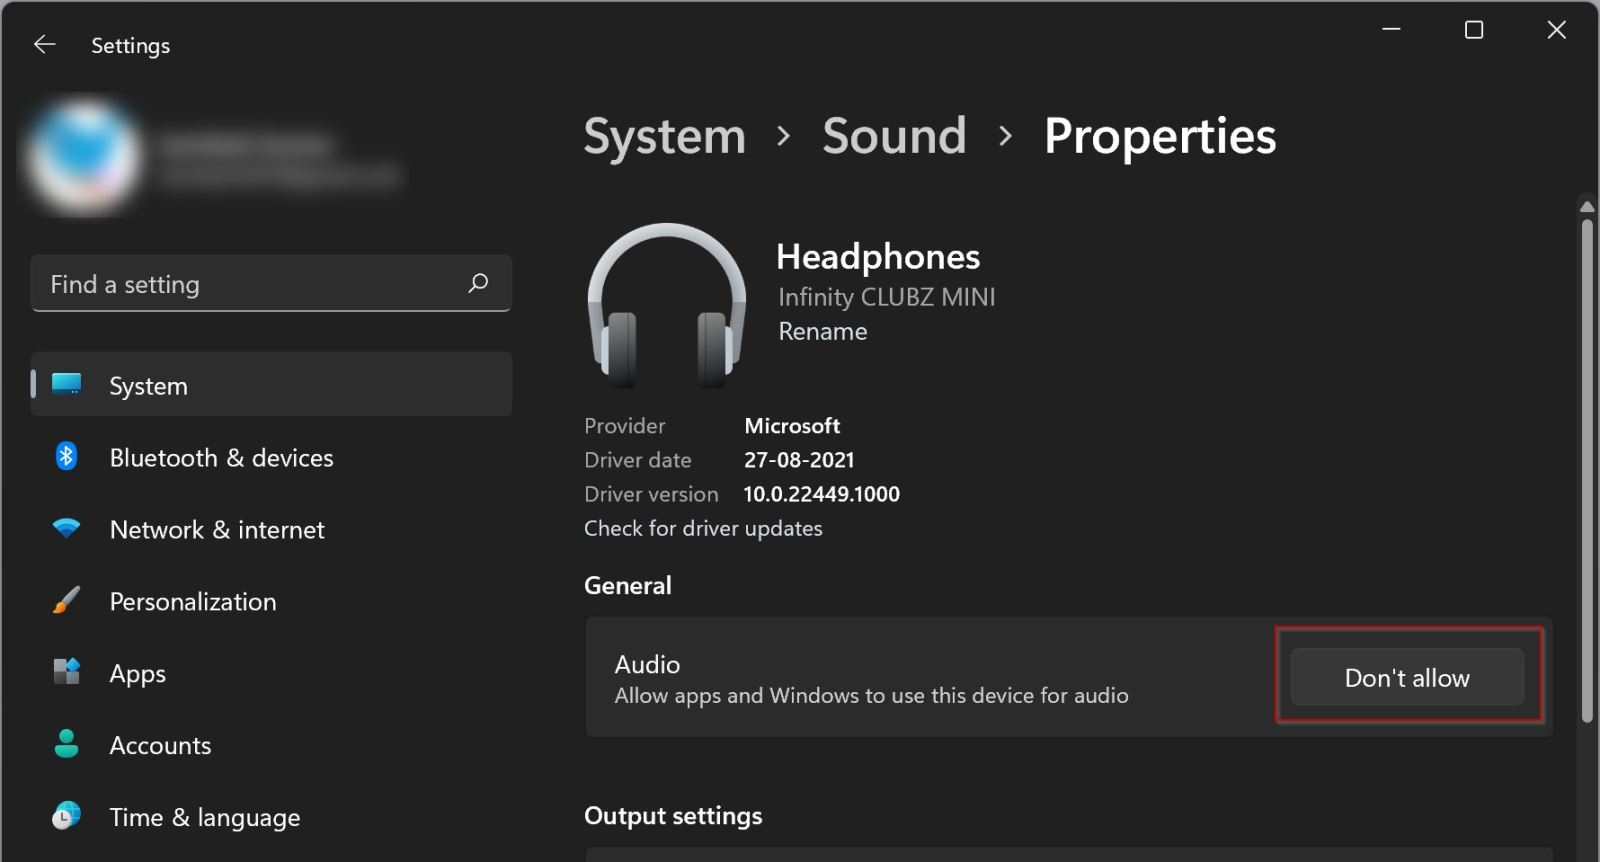
Task: Click the driver version 10.0.22449.1000
Action: (x=822, y=494)
